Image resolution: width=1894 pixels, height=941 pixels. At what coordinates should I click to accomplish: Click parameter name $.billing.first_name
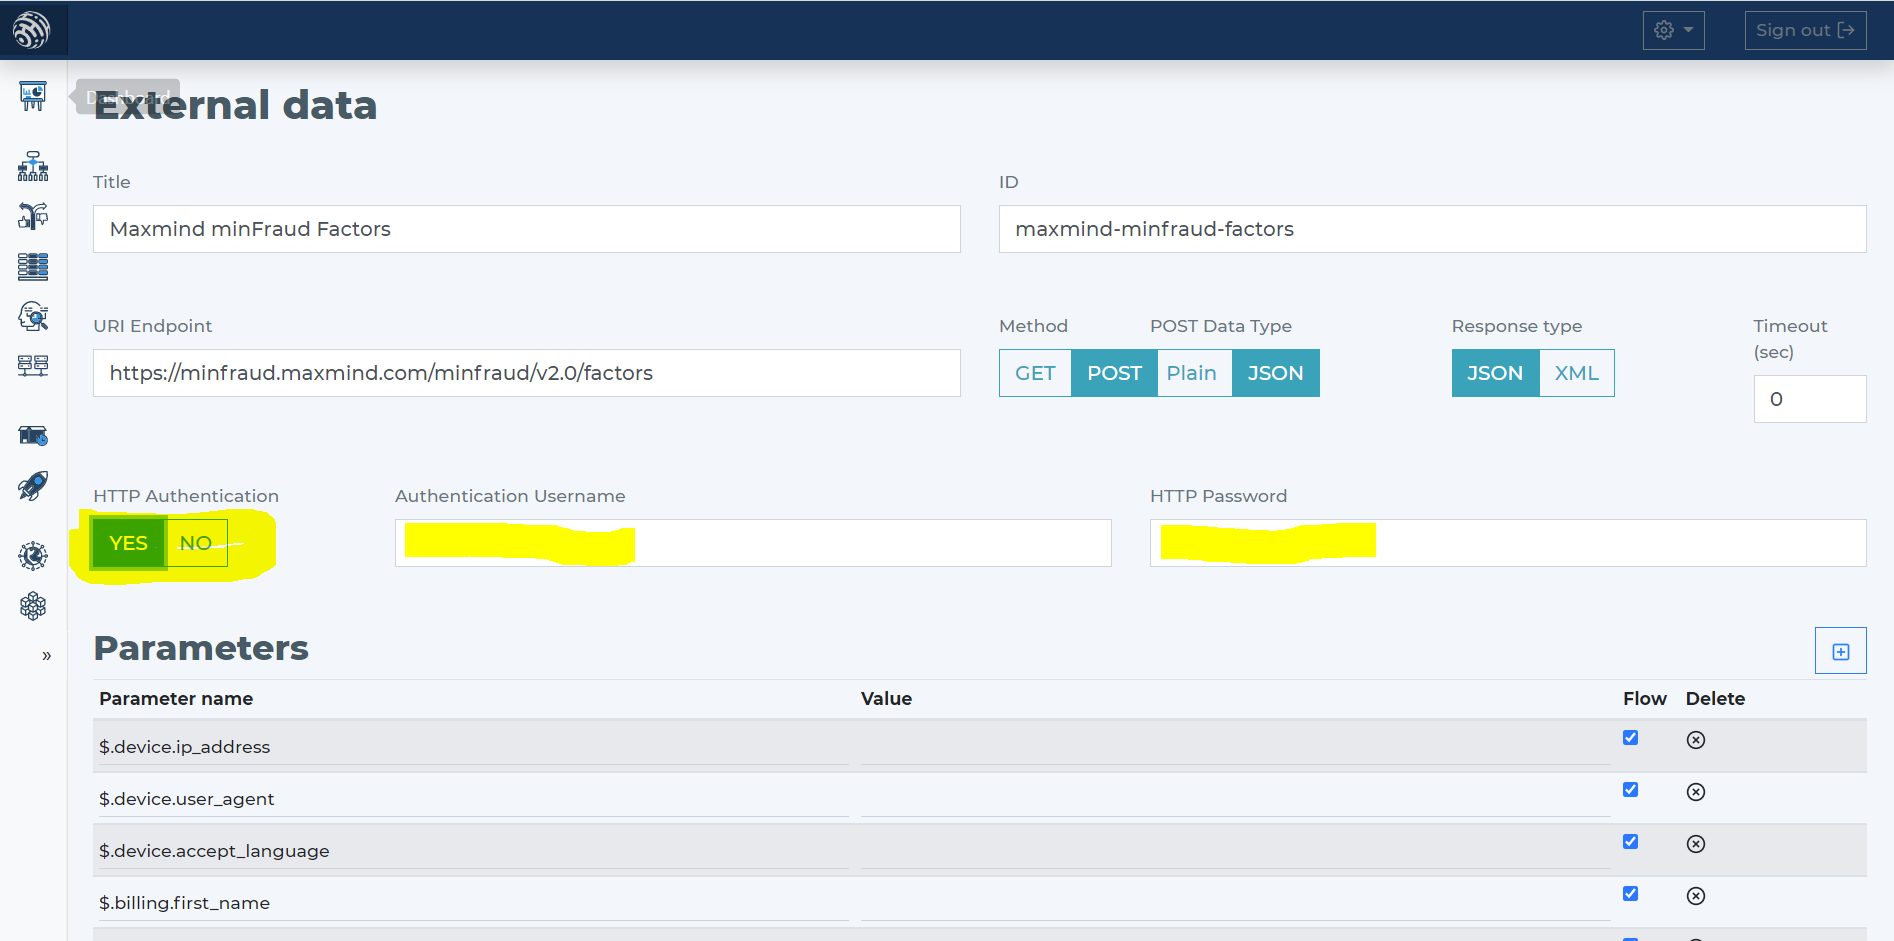[184, 903]
